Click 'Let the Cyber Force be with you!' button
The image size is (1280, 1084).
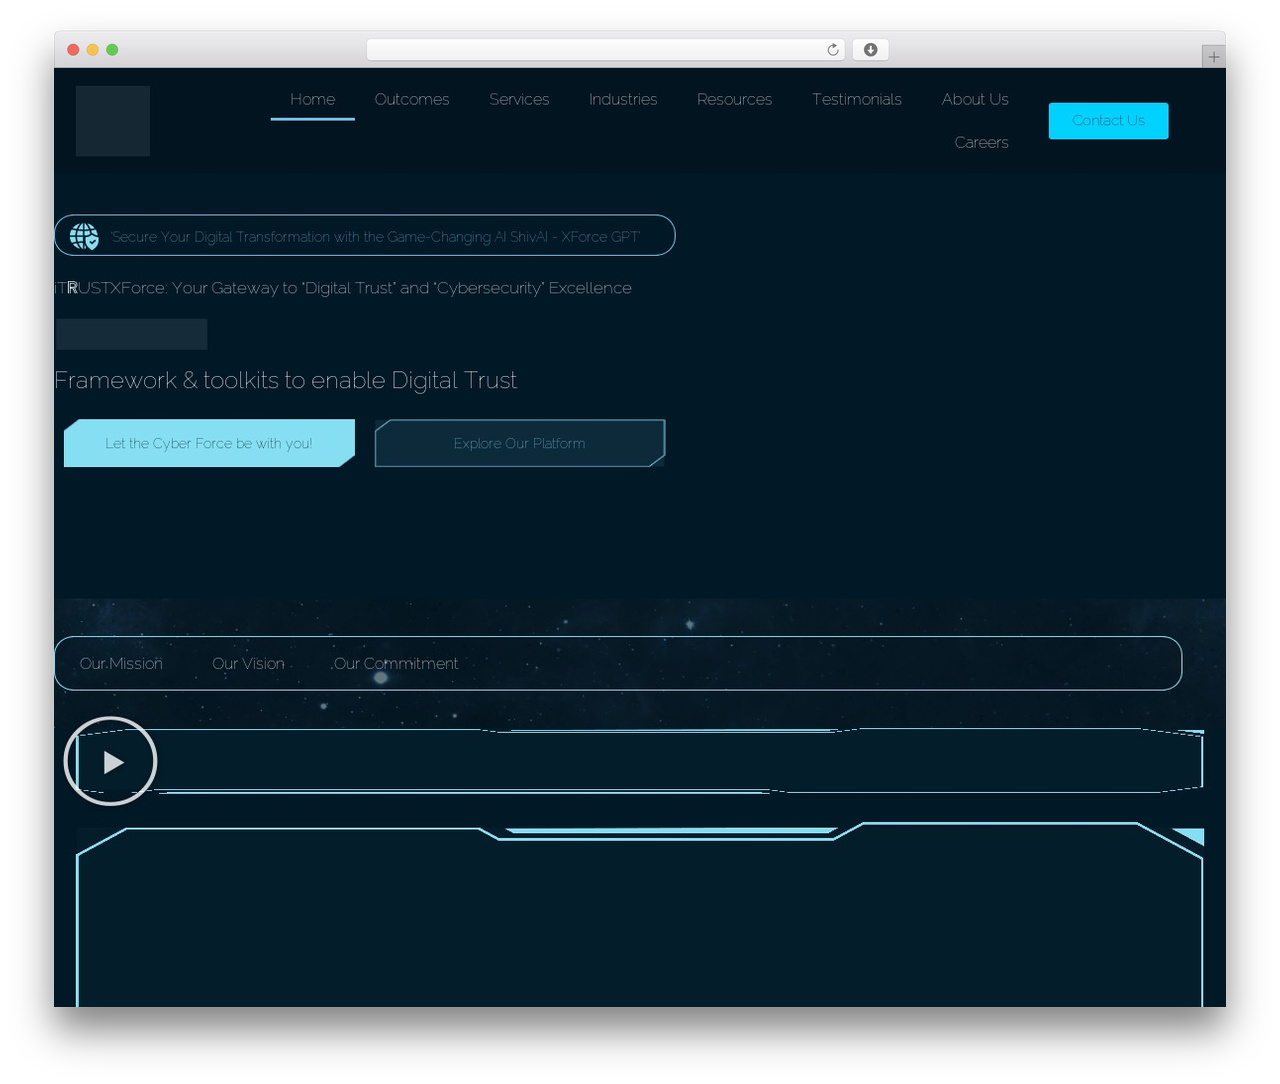(x=209, y=443)
